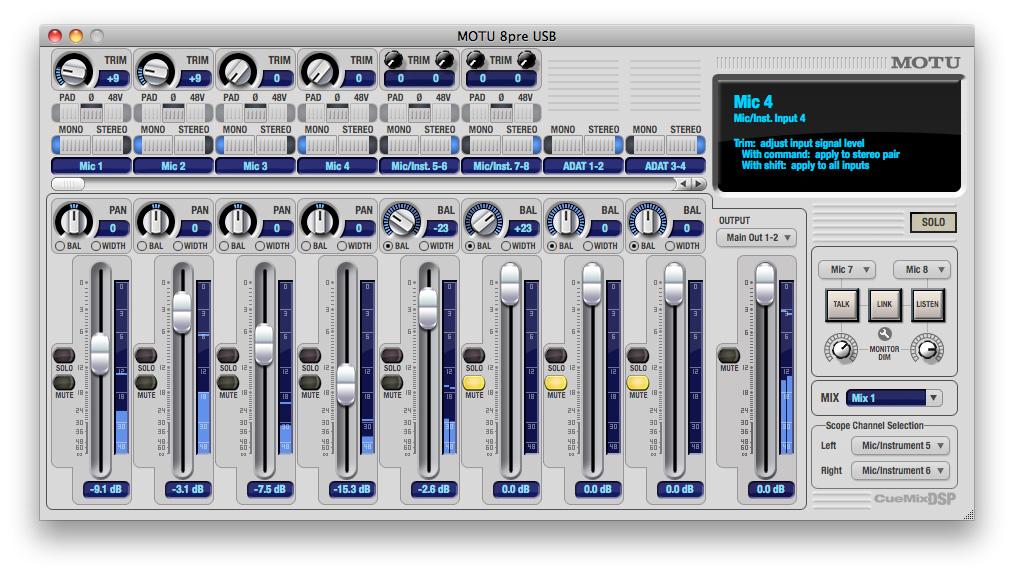Click the Mic 4 trim knob
The height and width of the screenshot is (575, 1014).
coord(318,70)
